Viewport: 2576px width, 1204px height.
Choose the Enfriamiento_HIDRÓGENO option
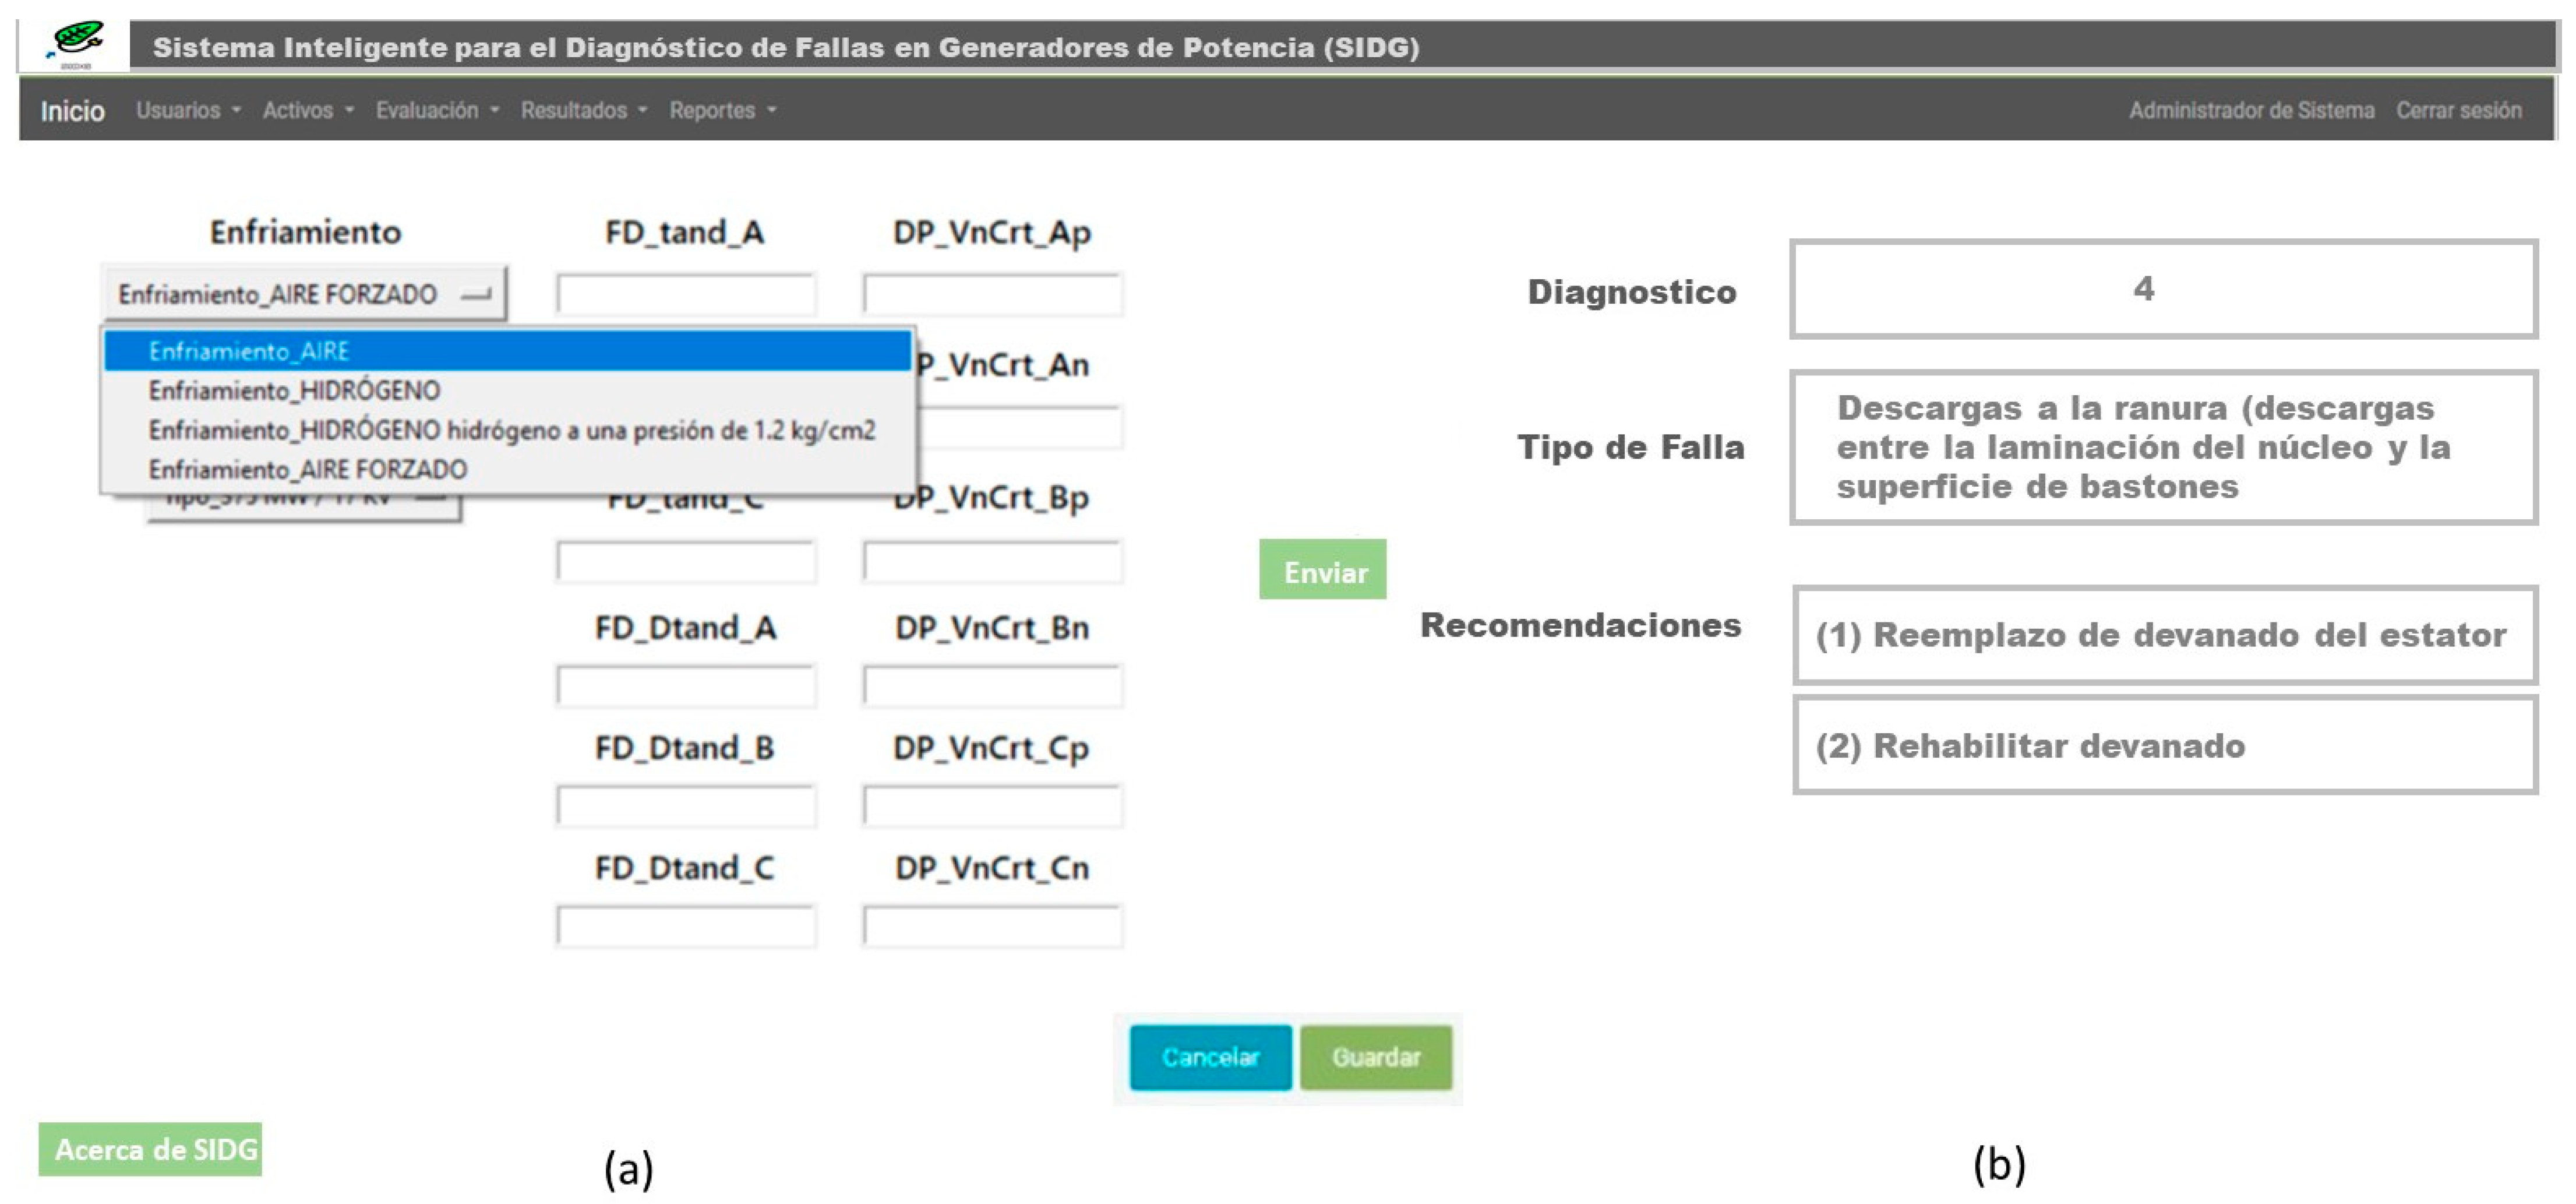tap(294, 391)
